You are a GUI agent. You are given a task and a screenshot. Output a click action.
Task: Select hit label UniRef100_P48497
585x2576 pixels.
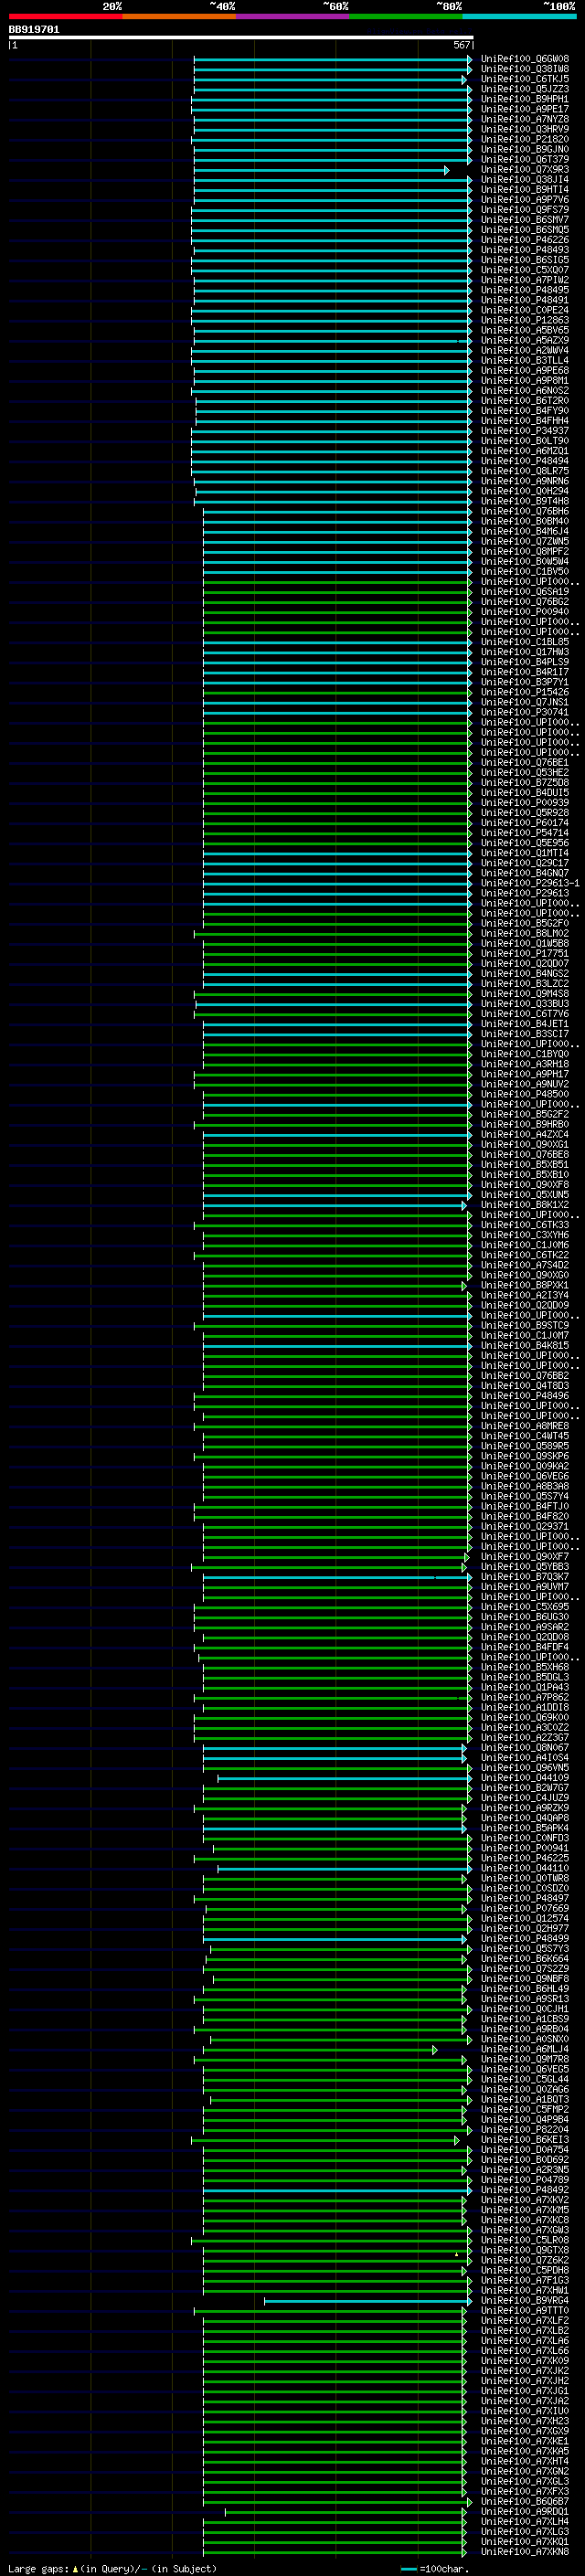(525, 1898)
